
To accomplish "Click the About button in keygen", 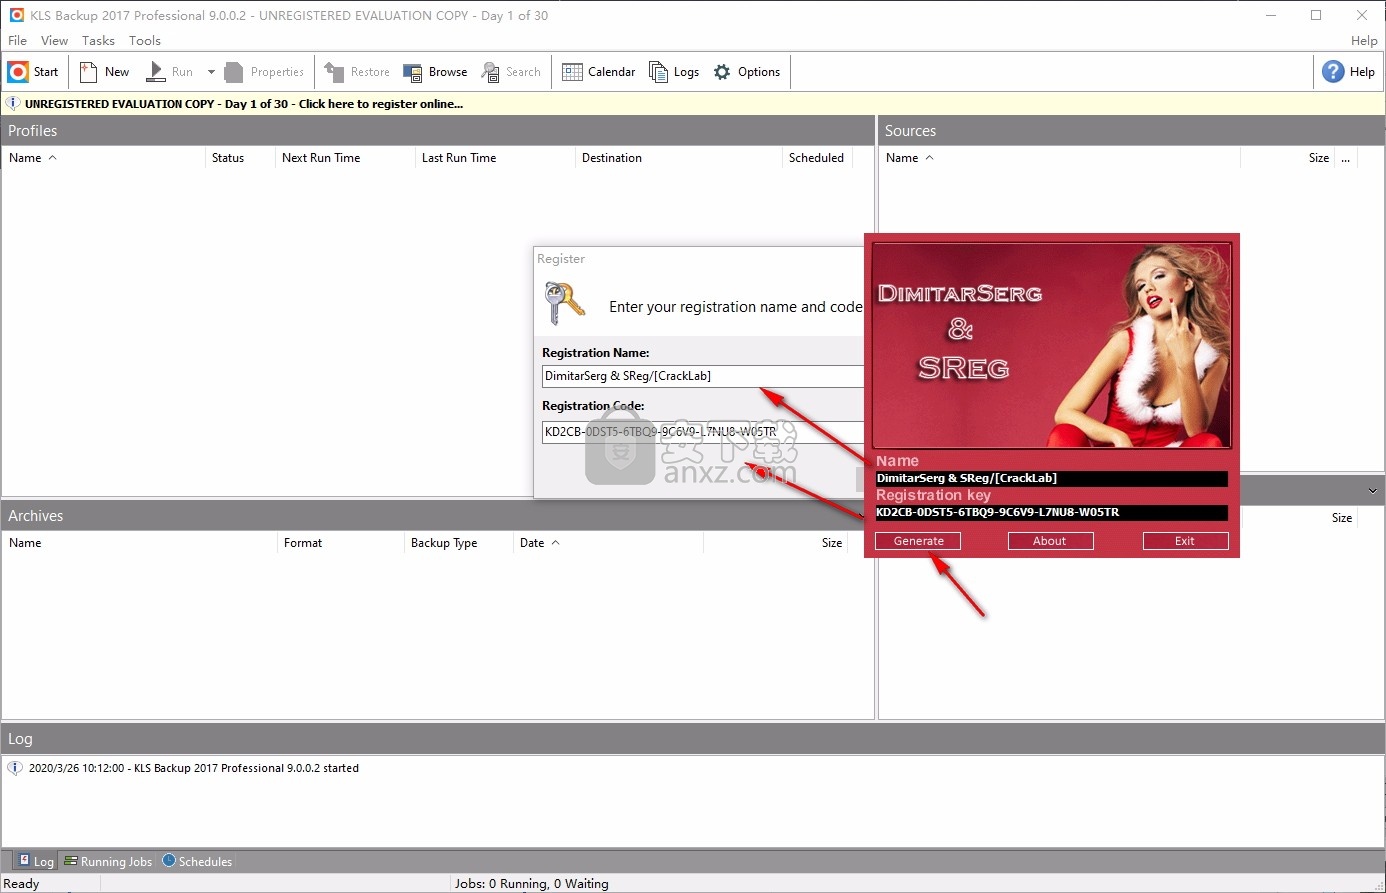I will 1050,541.
